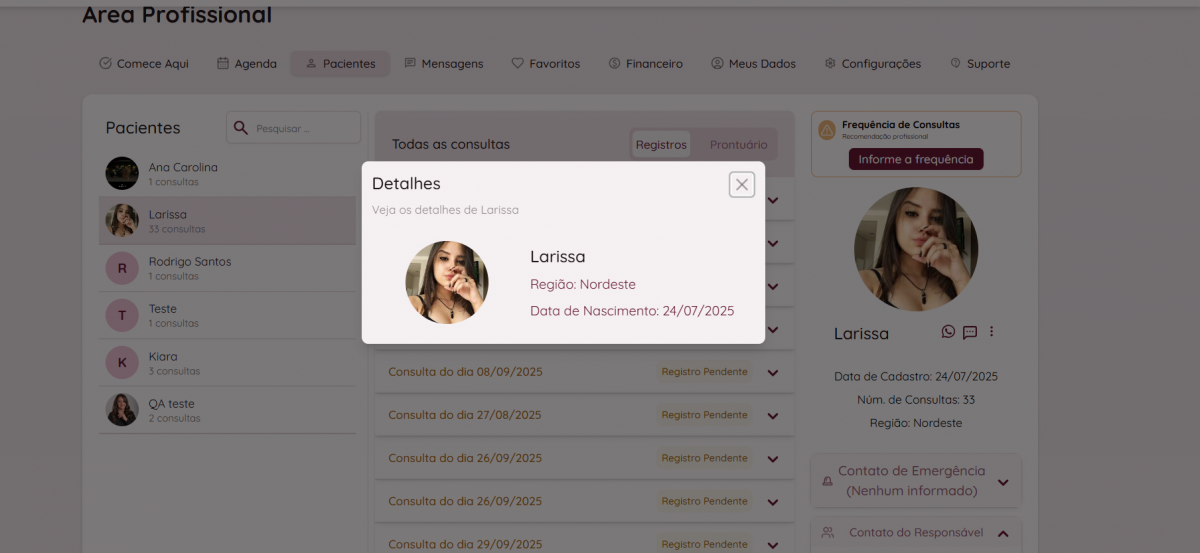Open the Agenda tab

247,64
